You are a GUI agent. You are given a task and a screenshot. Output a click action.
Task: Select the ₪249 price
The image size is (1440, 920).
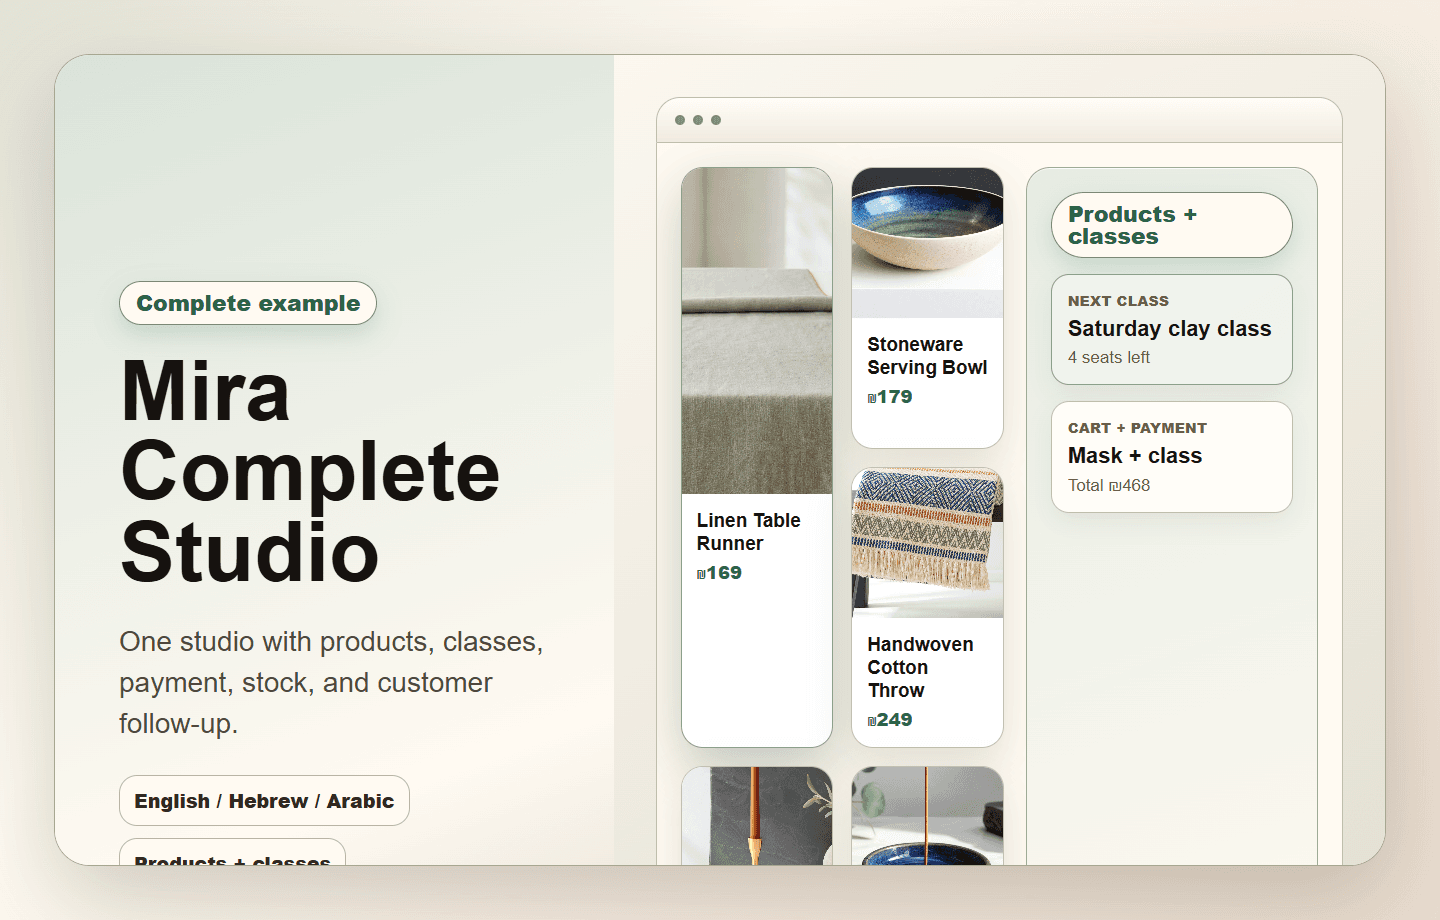[x=890, y=720]
